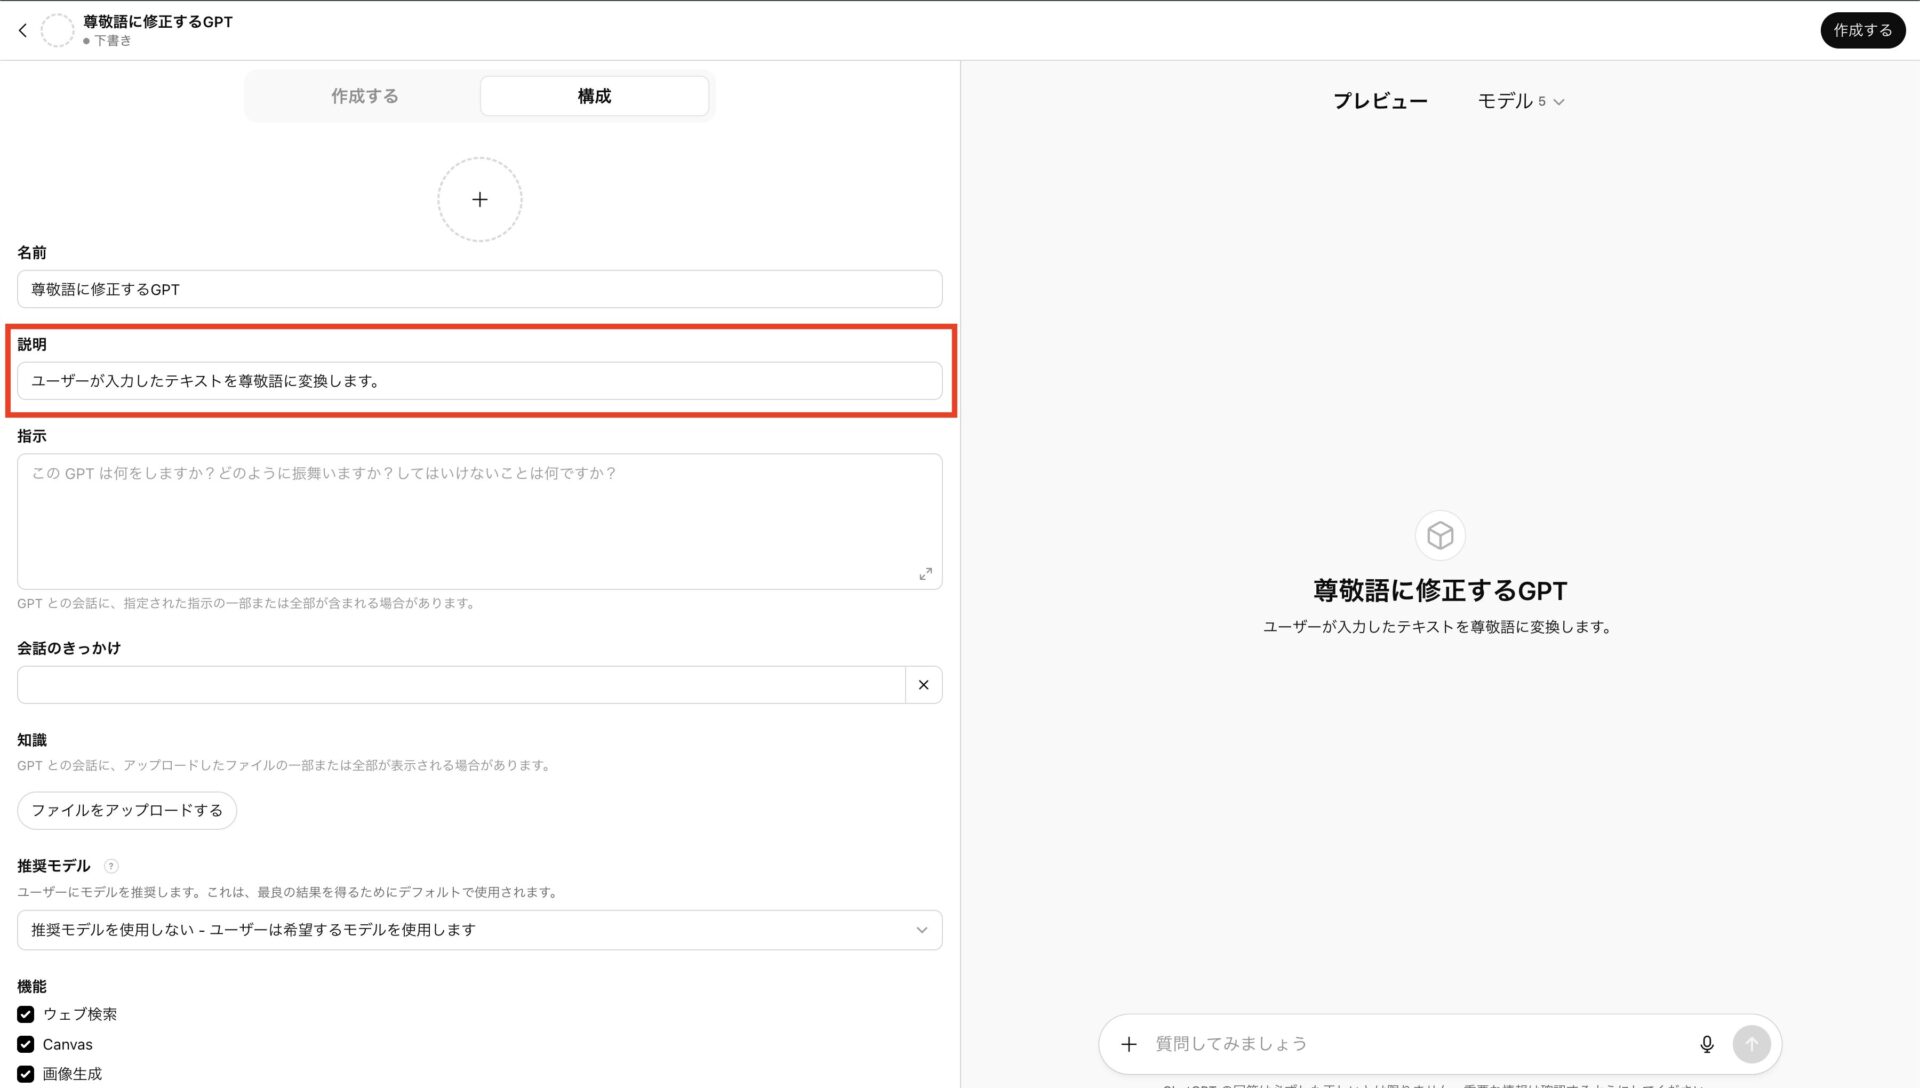Screen dimensions: 1920x1088
Task: Click inside the 名前 name field
Action: (479, 289)
